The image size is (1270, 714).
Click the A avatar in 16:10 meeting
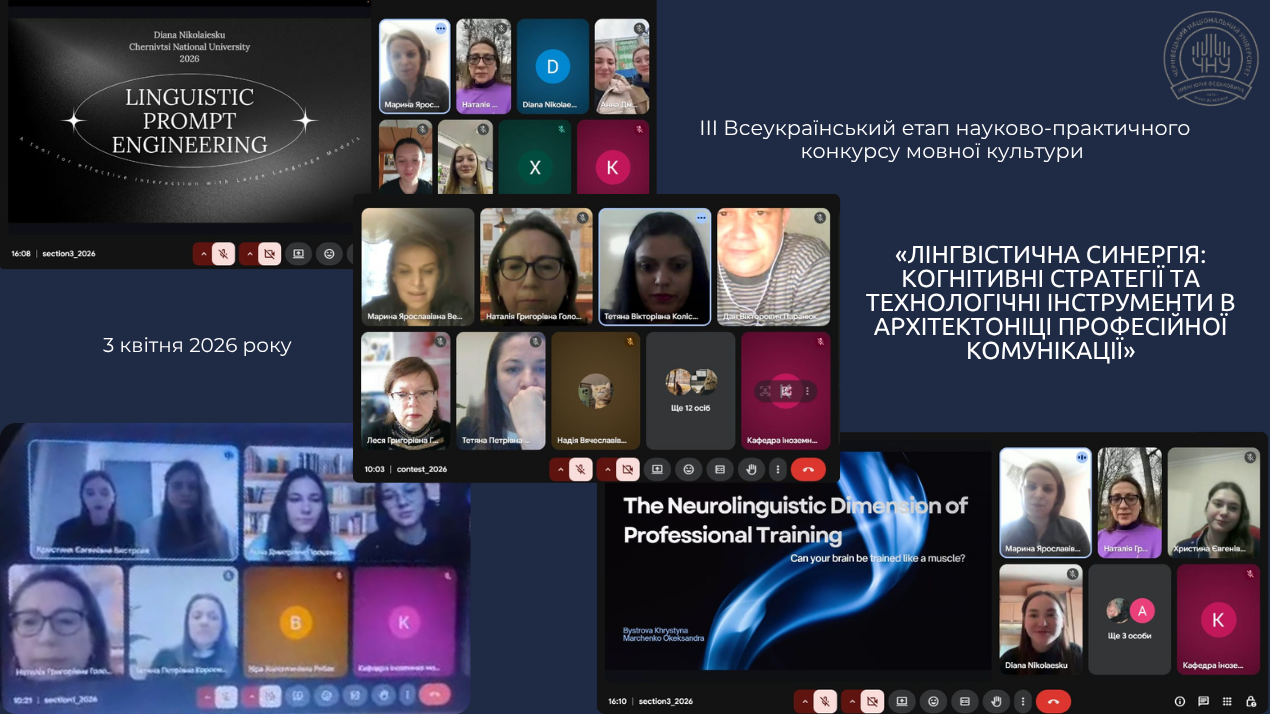pos(1142,610)
